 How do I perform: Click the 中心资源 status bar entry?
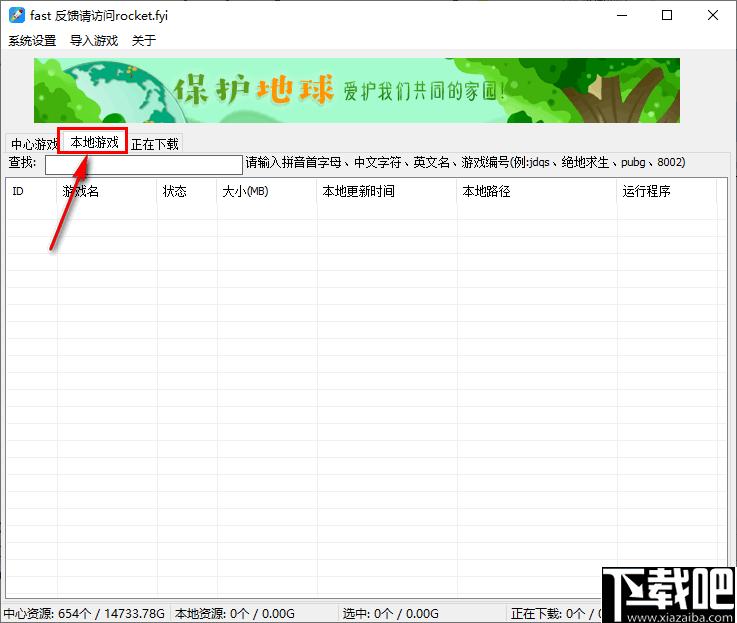point(84,614)
